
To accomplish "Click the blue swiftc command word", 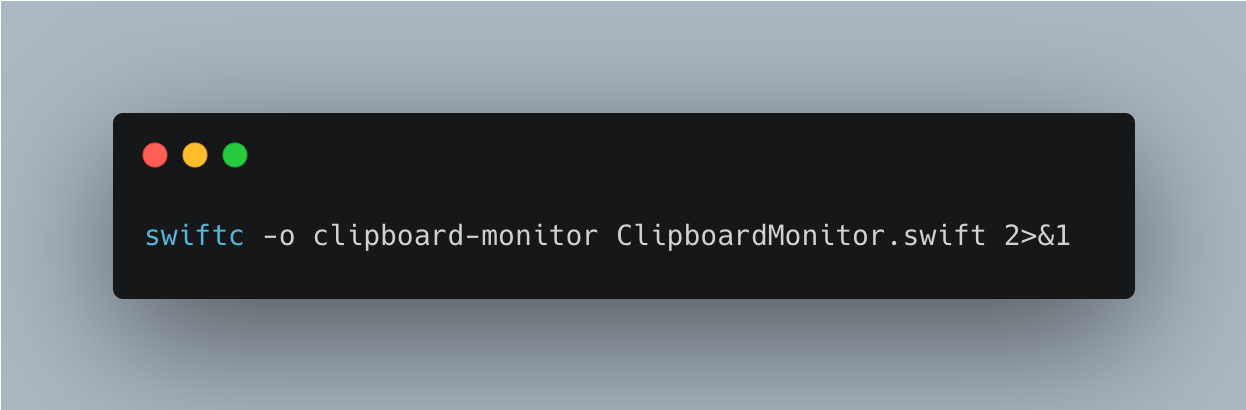I will tap(194, 237).
